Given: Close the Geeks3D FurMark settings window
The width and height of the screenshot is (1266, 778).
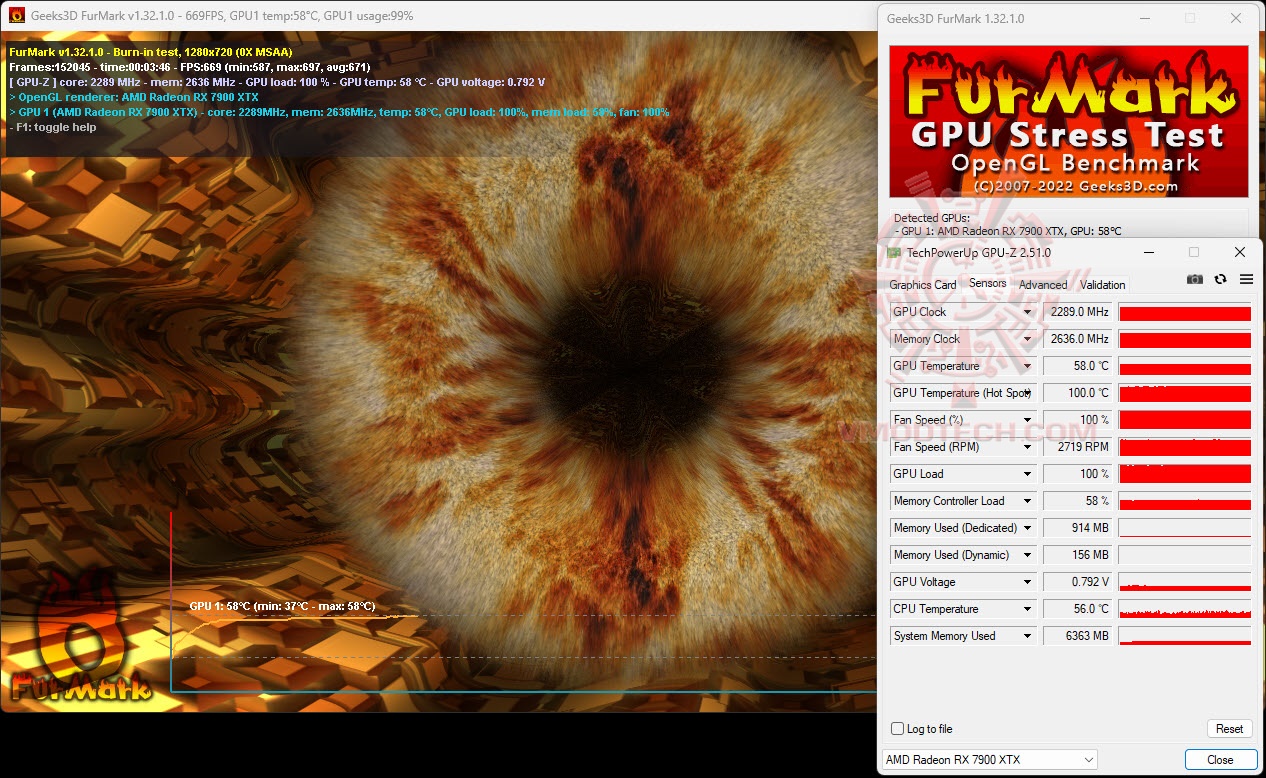Looking at the screenshot, I should (1236, 18).
